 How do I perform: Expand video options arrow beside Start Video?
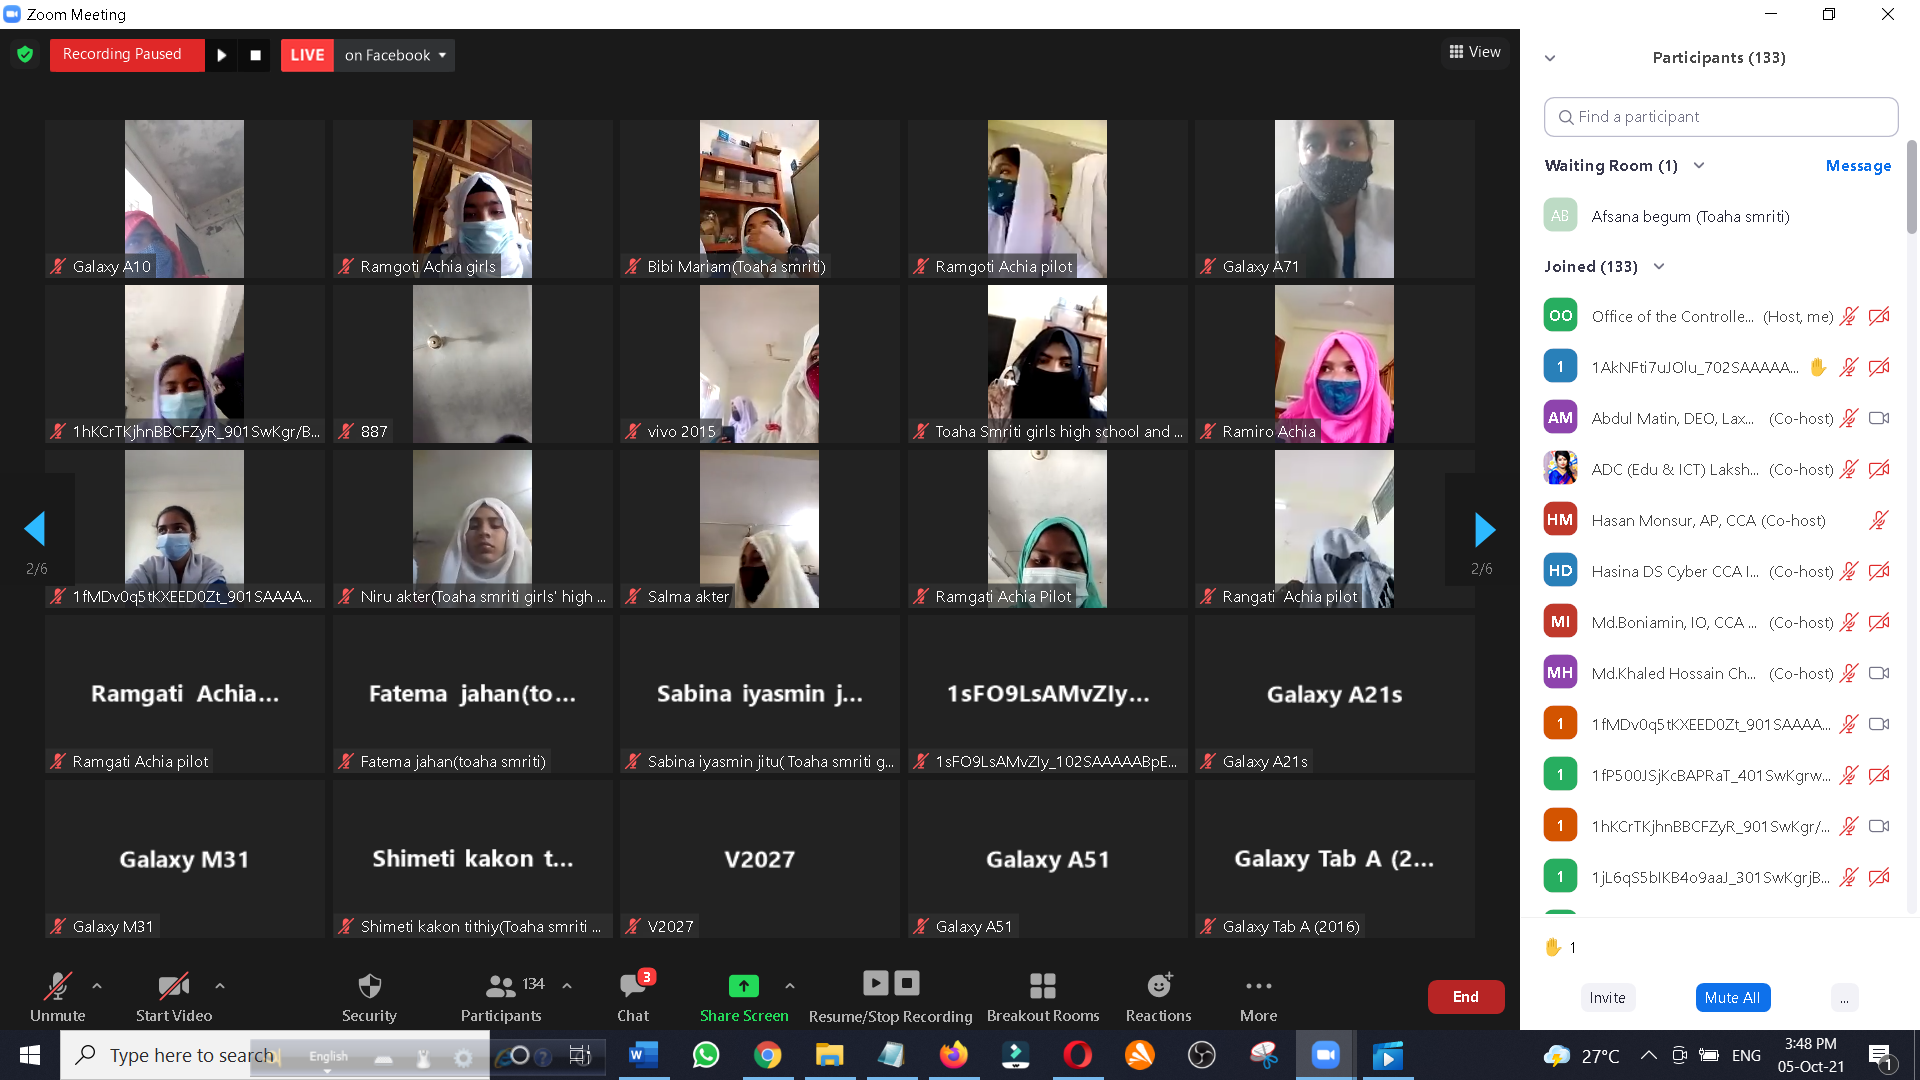[x=220, y=986]
